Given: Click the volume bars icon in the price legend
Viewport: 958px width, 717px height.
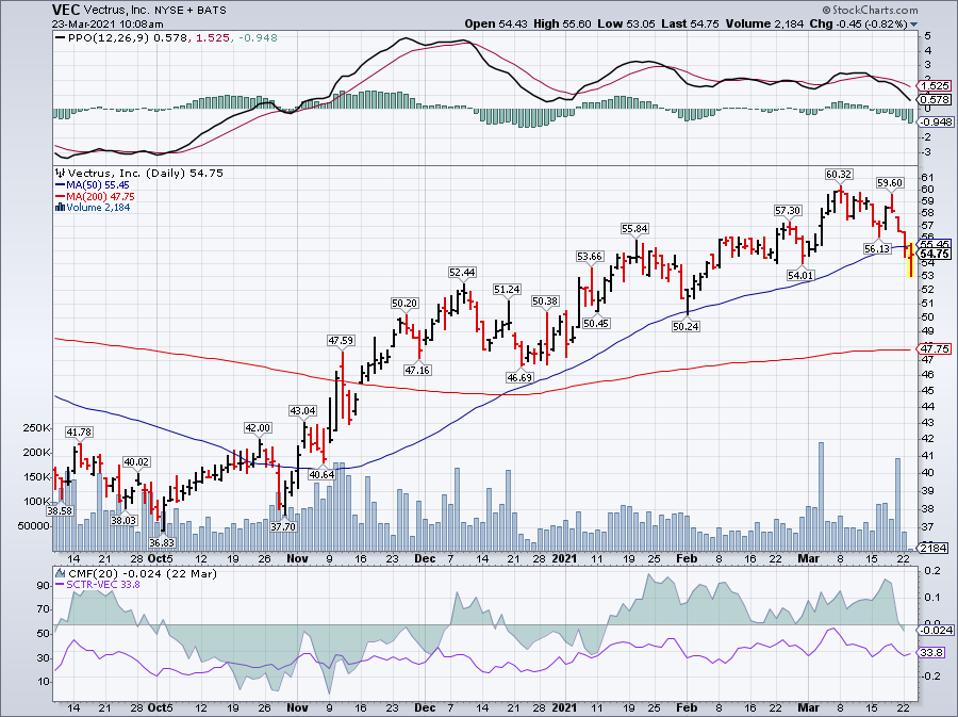Looking at the screenshot, I should click(60, 207).
